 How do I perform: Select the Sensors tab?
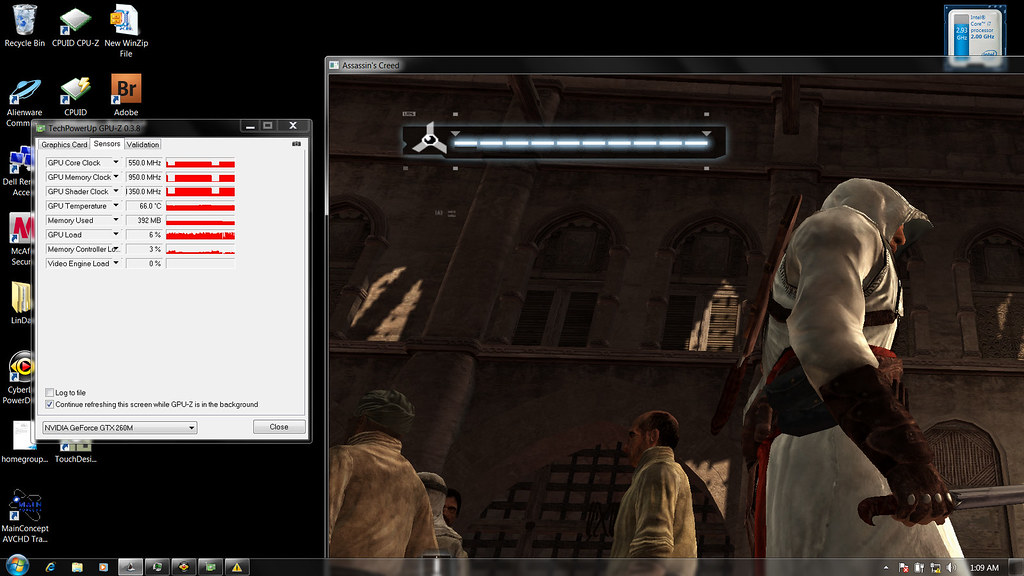pos(106,144)
